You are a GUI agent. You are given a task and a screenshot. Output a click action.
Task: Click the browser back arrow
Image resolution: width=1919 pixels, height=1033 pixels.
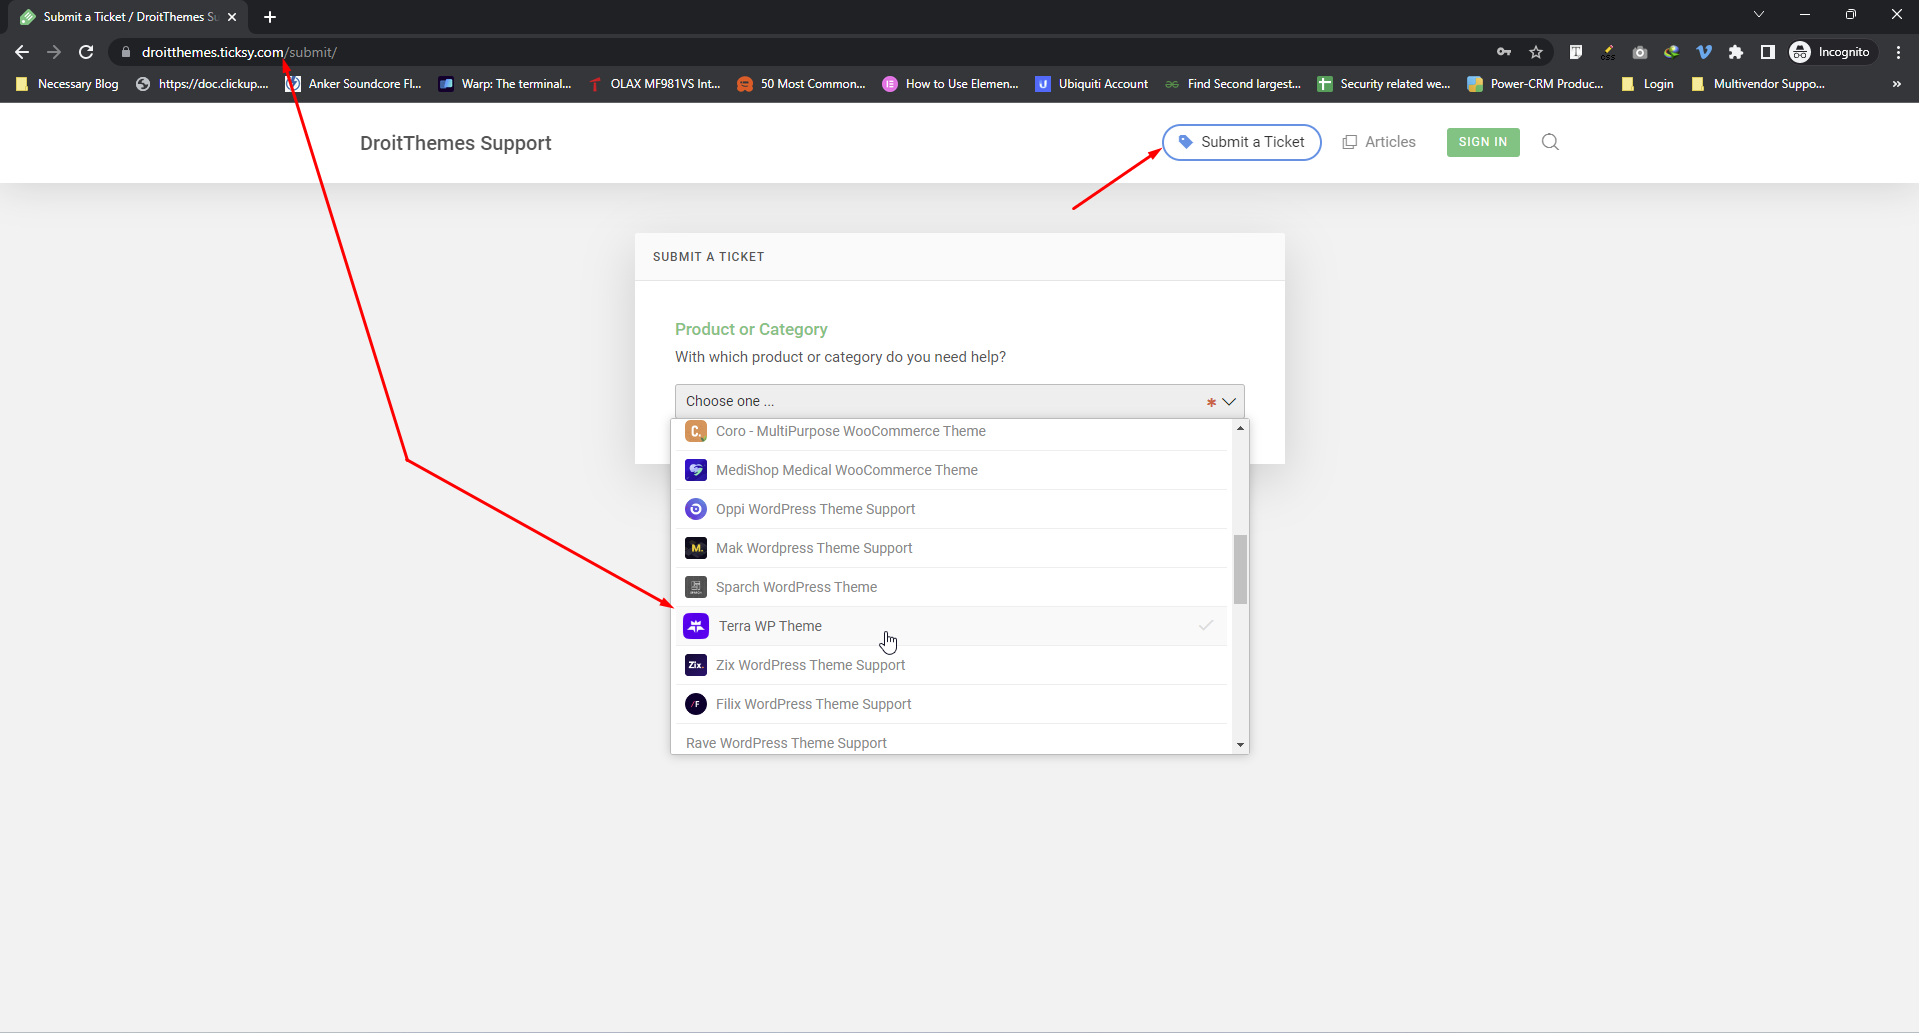click(22, 52)
